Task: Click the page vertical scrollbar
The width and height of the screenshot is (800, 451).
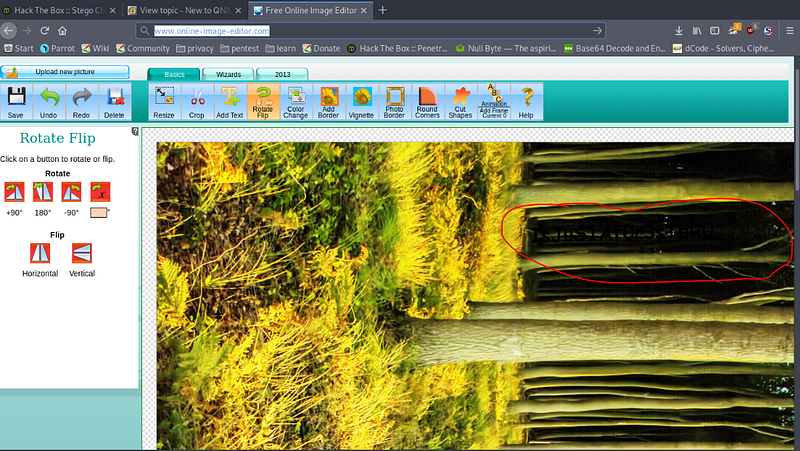Action: 797,128
